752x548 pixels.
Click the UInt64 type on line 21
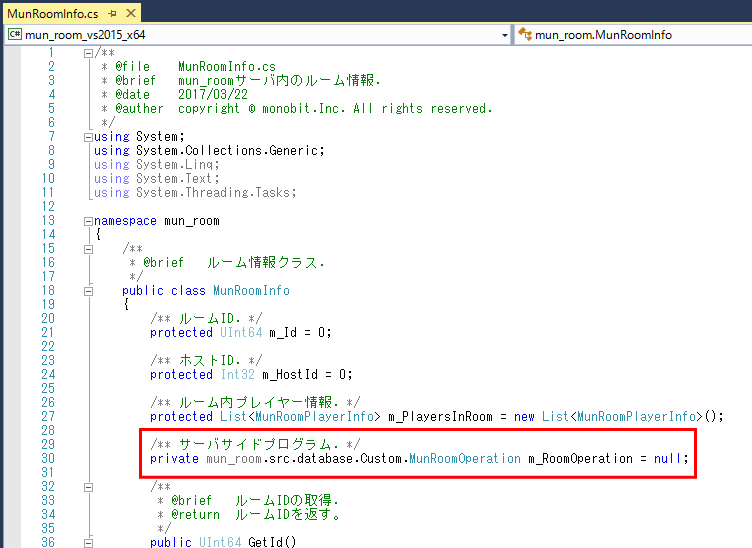coord(241,332)
